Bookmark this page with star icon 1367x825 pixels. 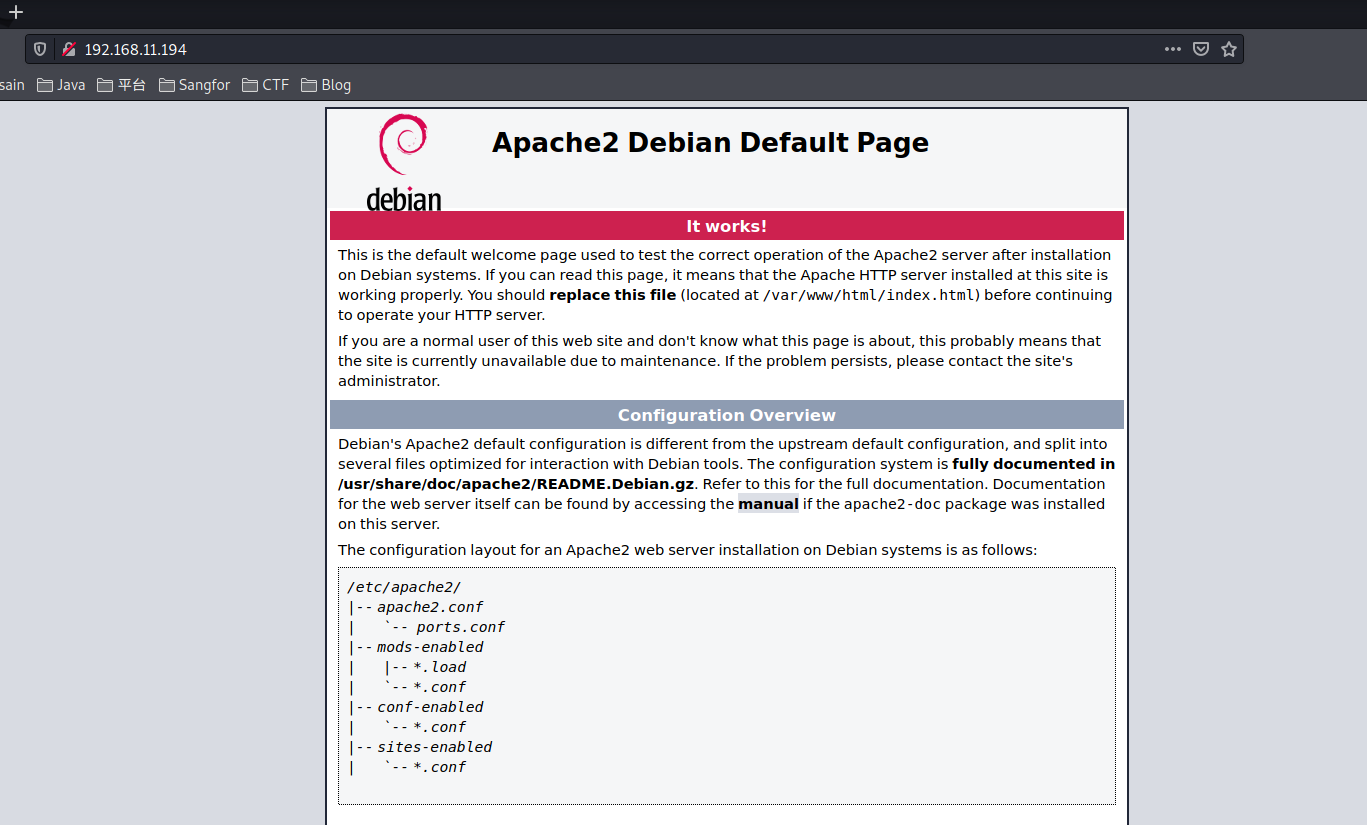(1229, 49)
